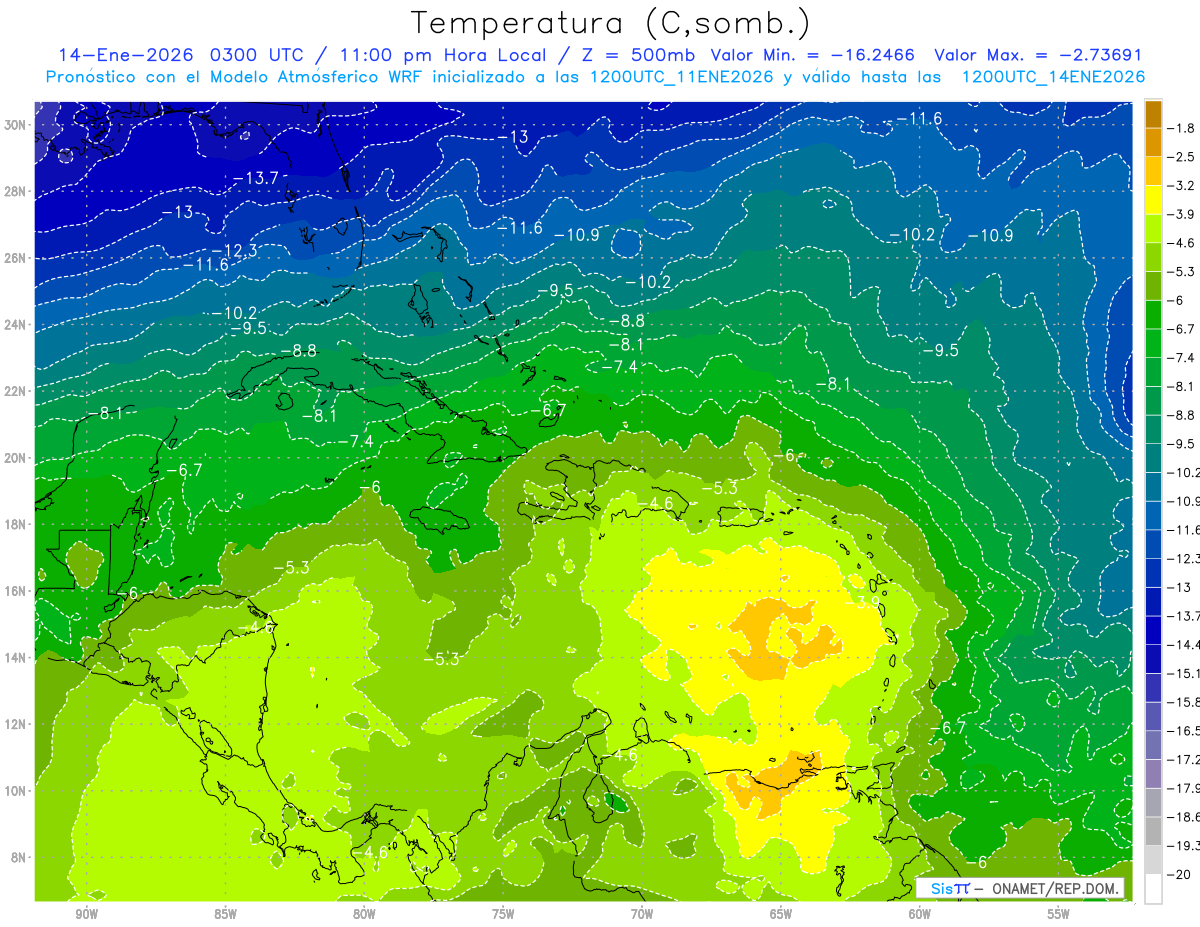
Task: Click the 85W longitude axis label
Action: click(225, 914)
